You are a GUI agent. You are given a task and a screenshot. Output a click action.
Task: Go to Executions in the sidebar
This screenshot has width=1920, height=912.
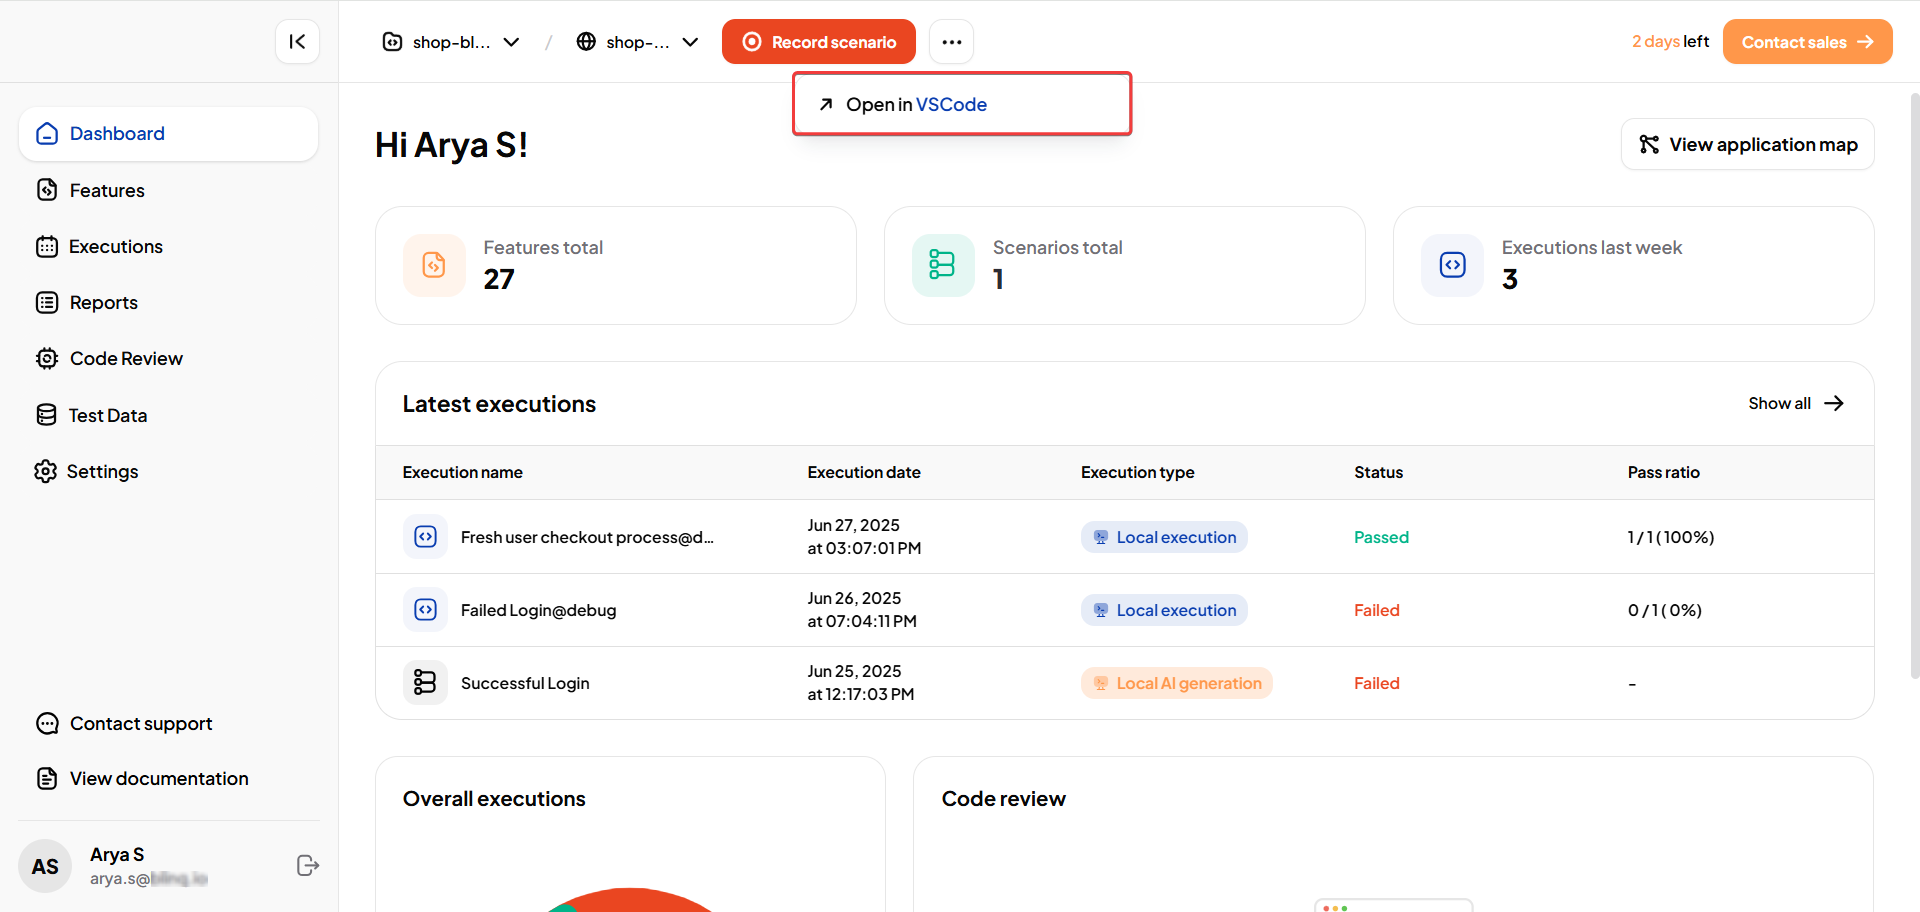pos(115,247)
